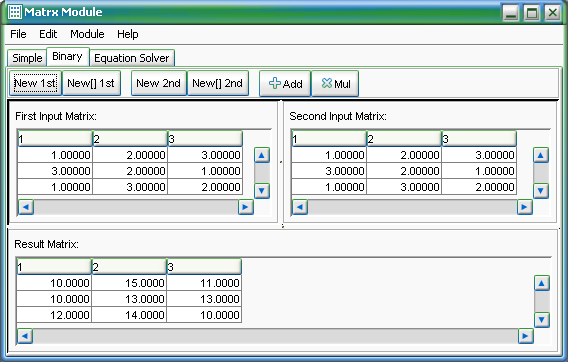Click First Input Matrix vertical scrollbar track
Screen dimensions: 568x362
(x=262, y=173)
